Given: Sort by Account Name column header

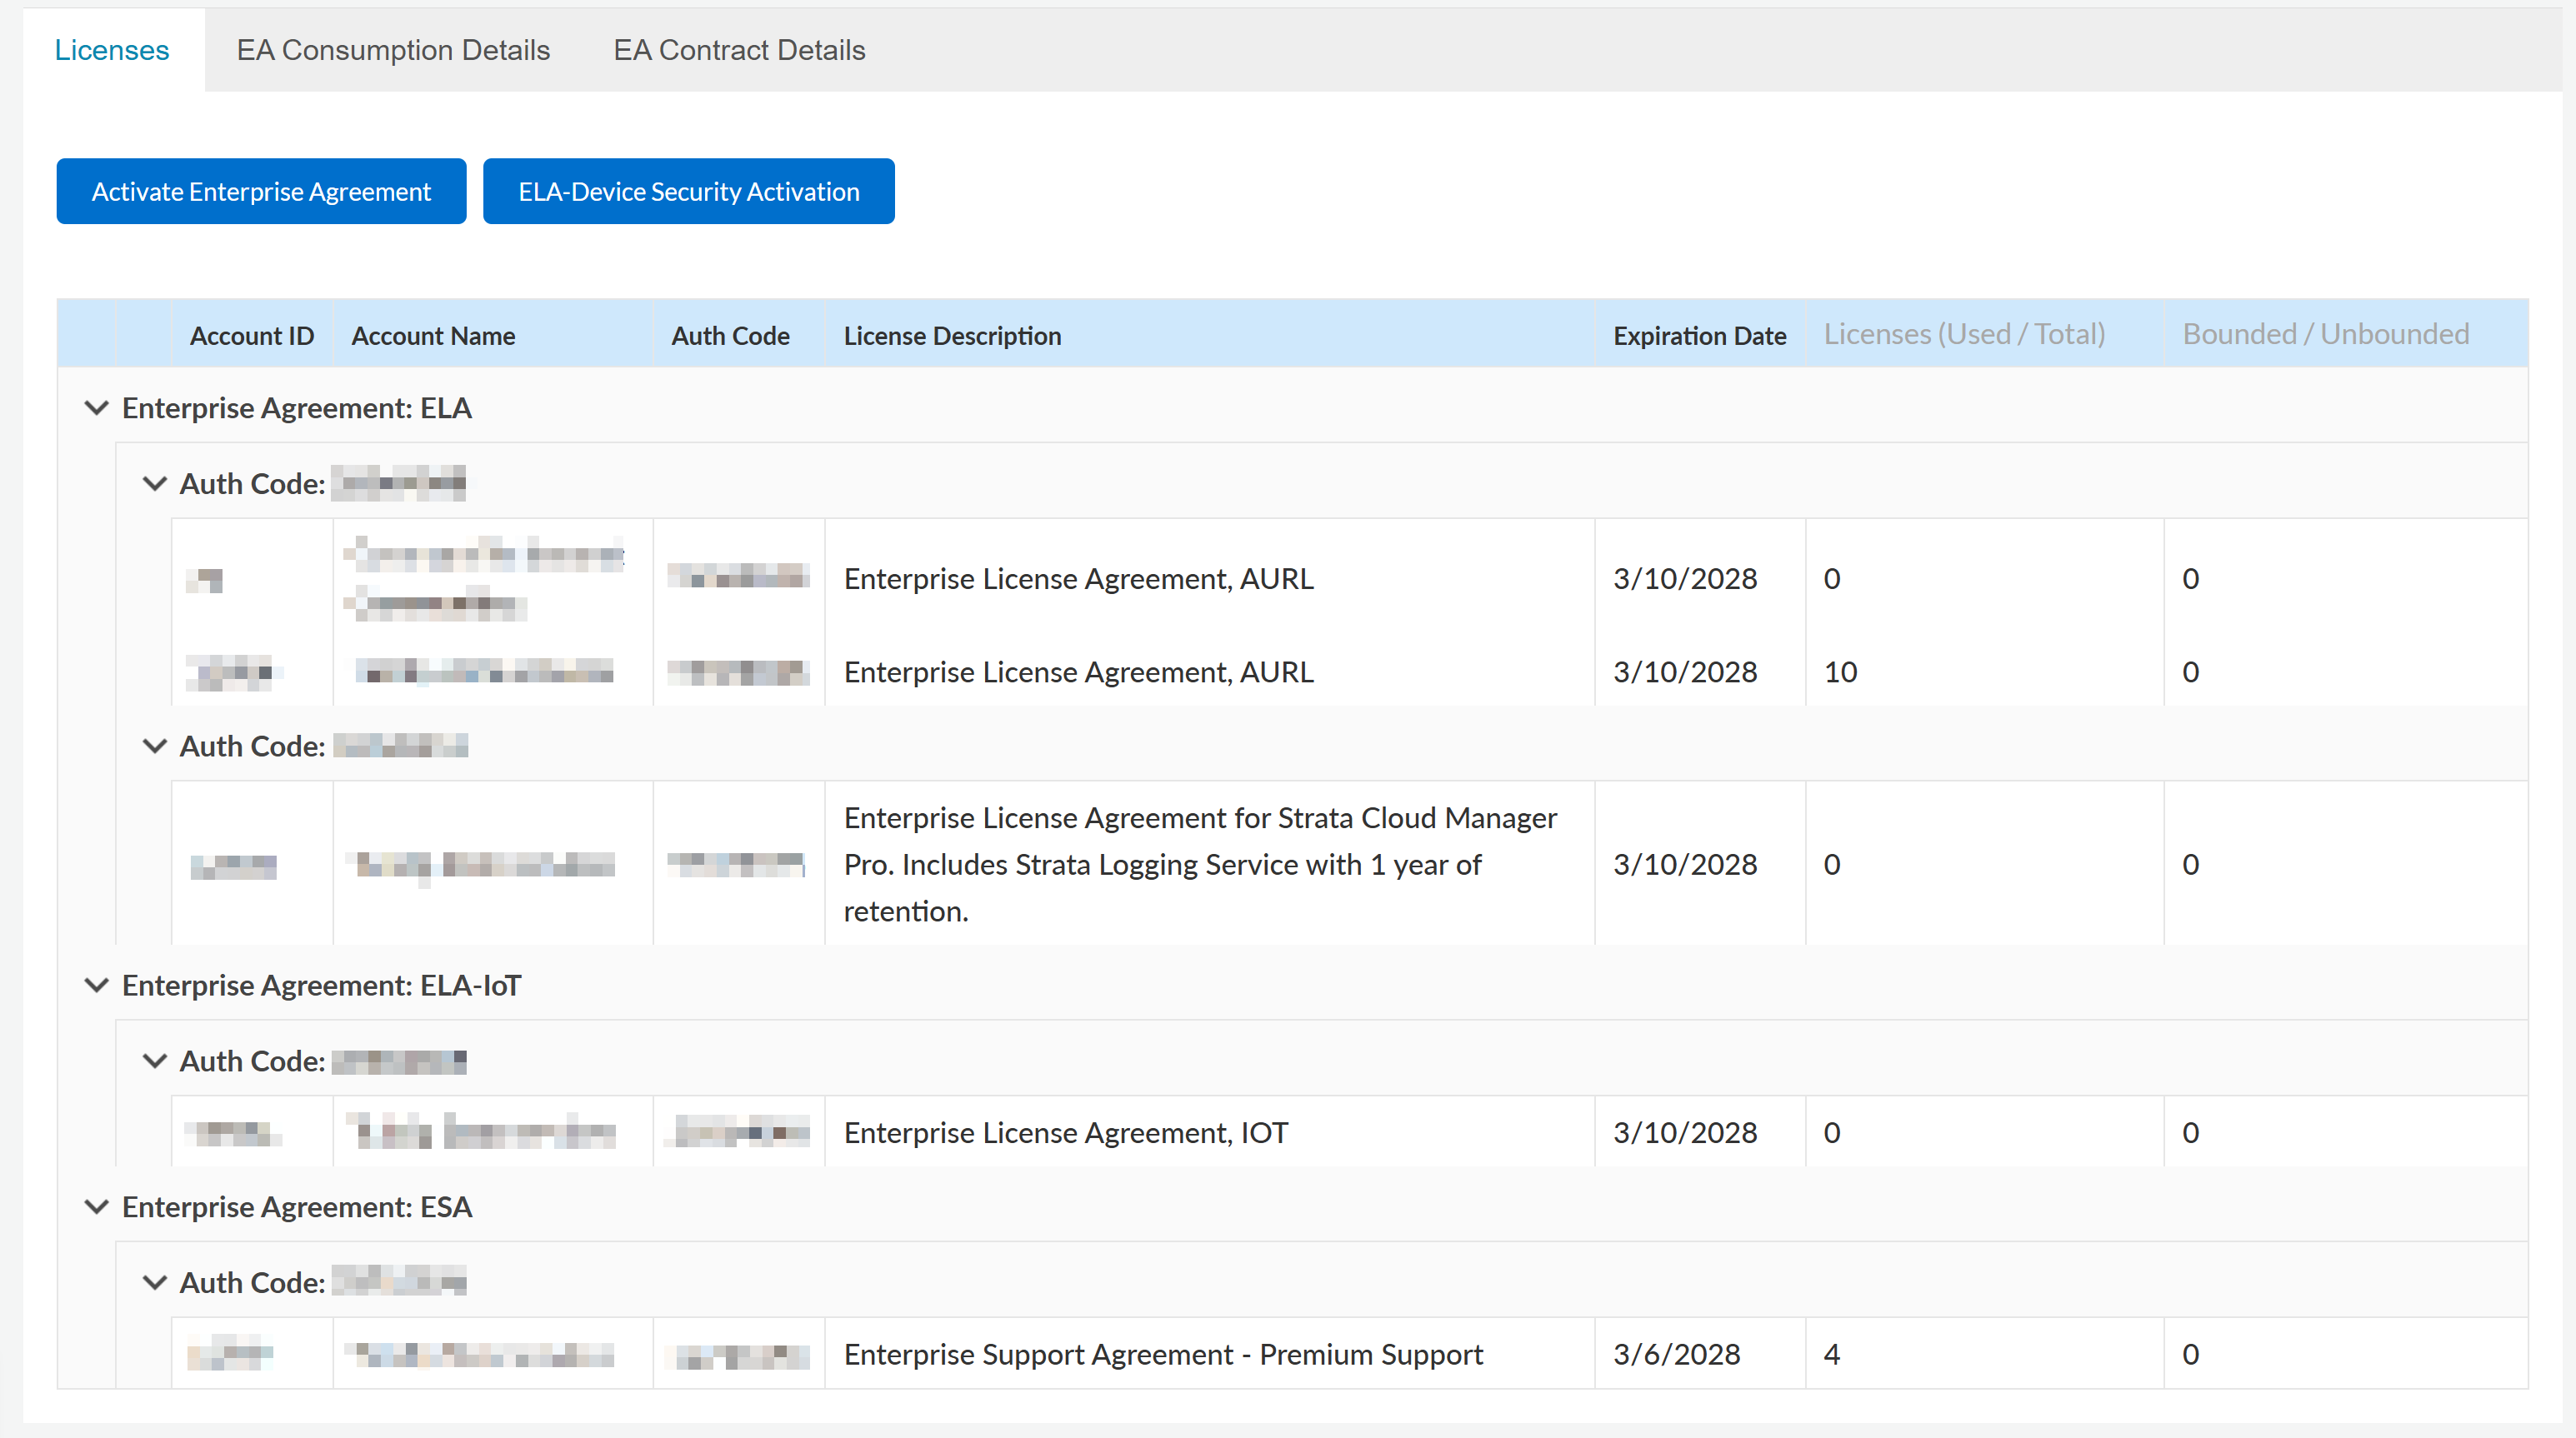Looking at the screenshot, I should click(433, 336).
